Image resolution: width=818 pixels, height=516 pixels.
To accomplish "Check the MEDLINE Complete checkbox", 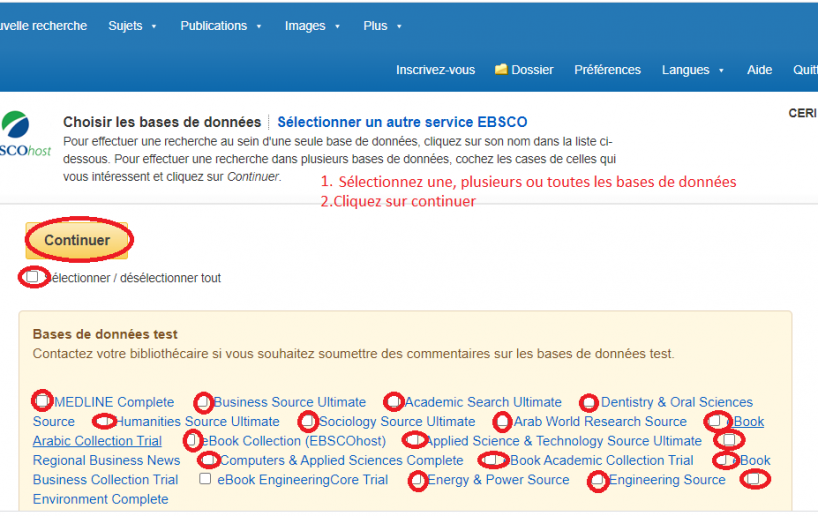I will (42, 402).
